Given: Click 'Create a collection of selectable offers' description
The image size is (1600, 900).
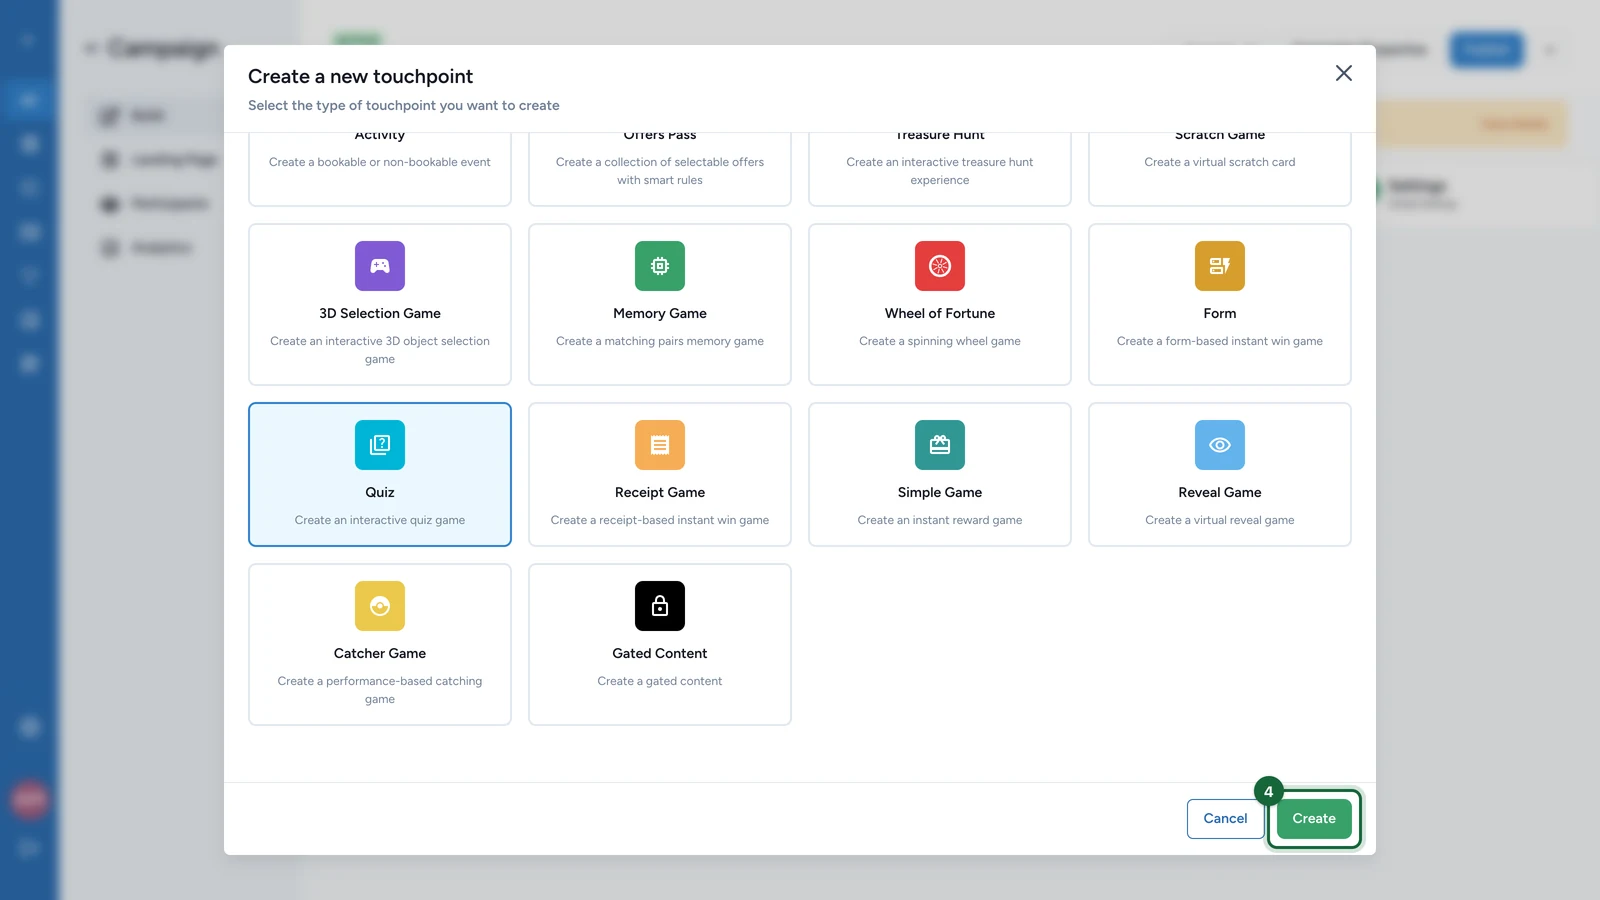Looking at the screenshot, I should click(660, 171).
